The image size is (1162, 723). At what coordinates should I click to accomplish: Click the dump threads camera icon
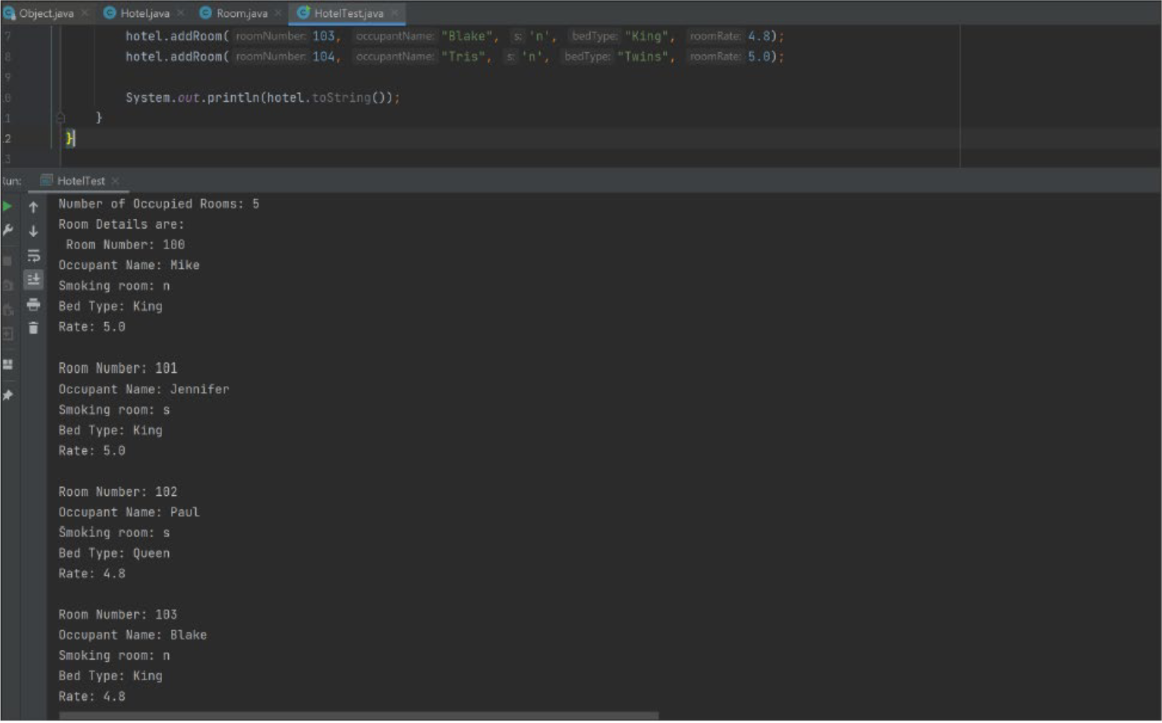[x=7, y=285]
